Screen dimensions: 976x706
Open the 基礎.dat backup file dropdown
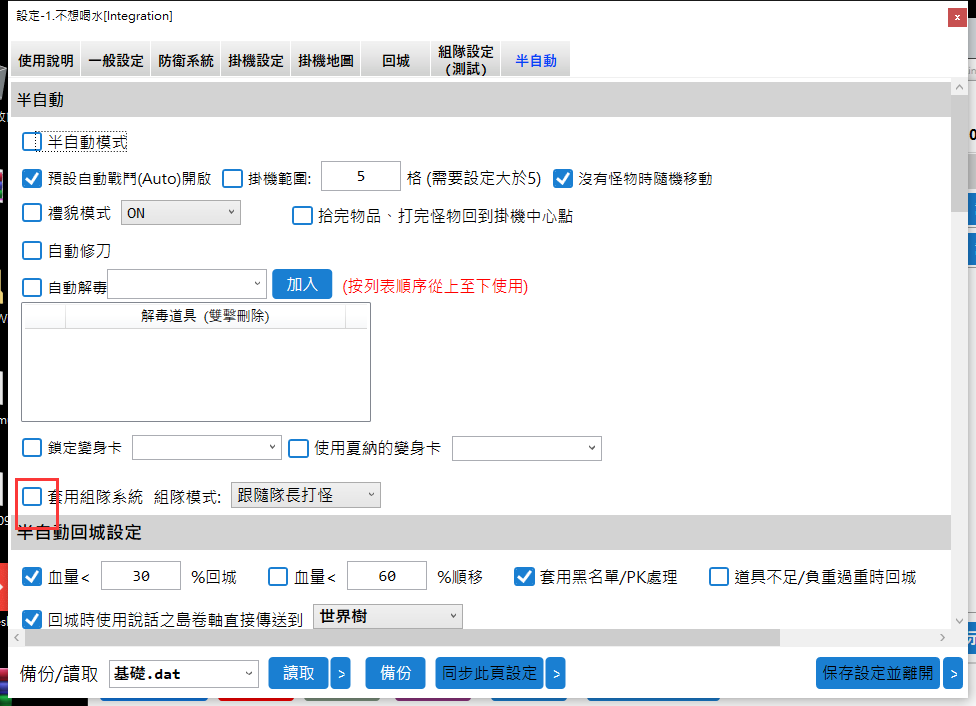184,674
